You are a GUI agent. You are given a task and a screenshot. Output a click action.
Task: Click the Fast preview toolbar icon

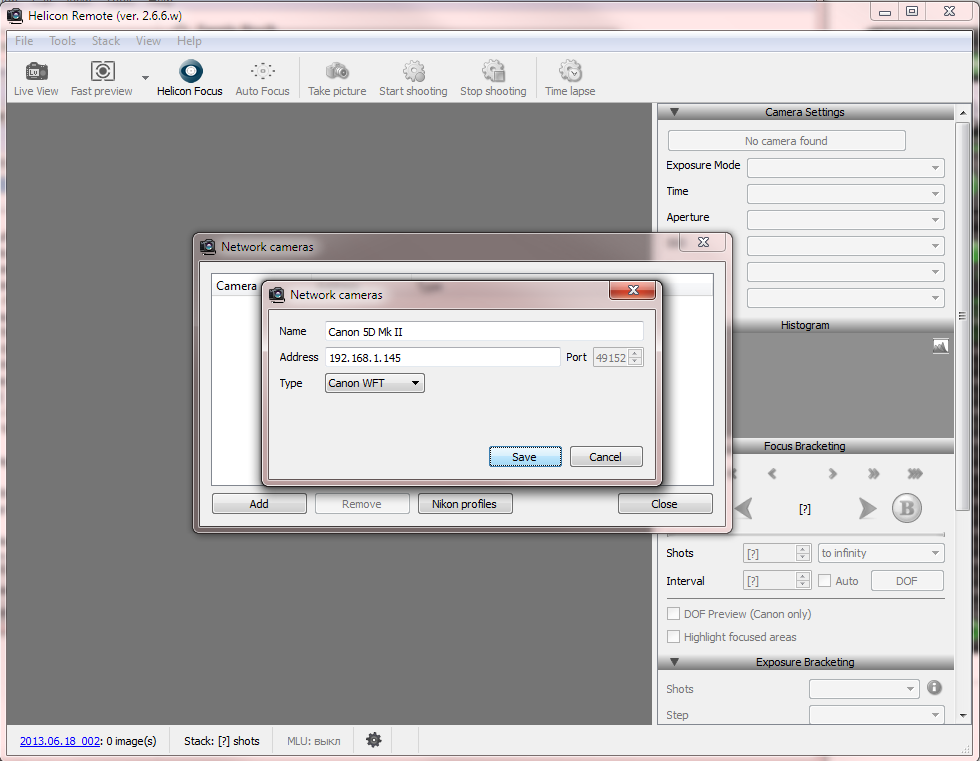coord(102,78)
